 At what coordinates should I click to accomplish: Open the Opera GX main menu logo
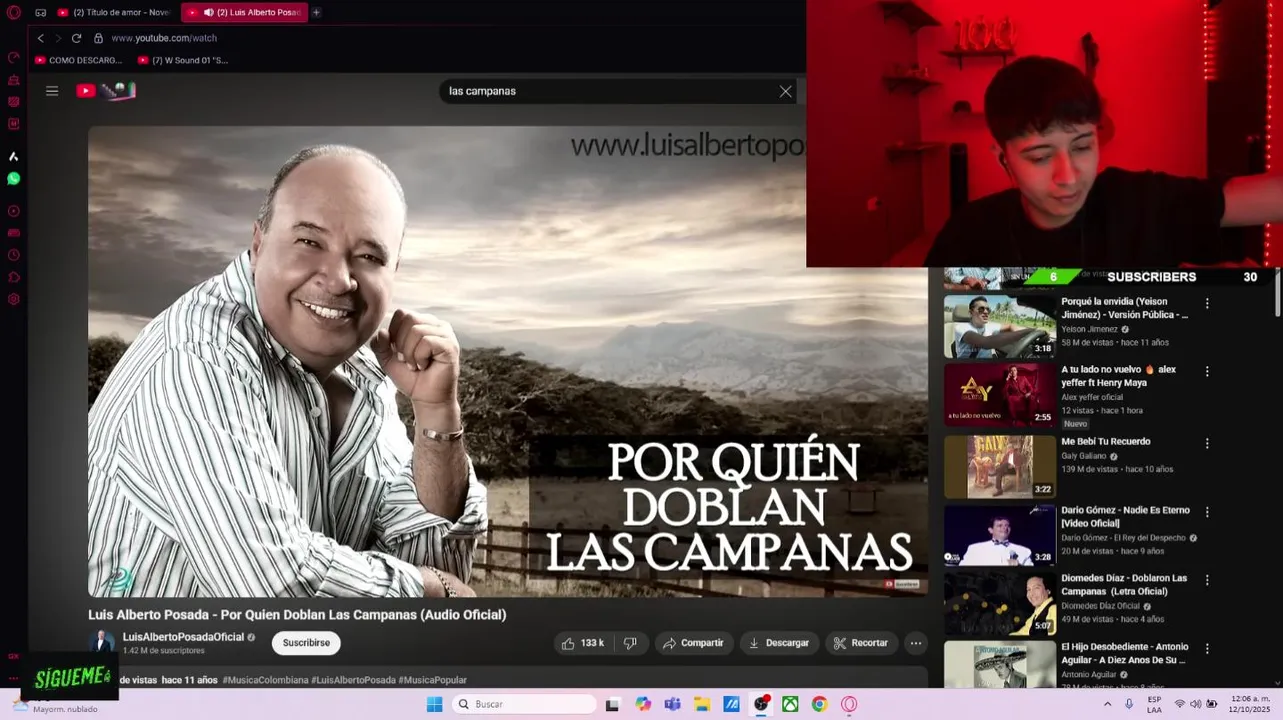point(13,12)
